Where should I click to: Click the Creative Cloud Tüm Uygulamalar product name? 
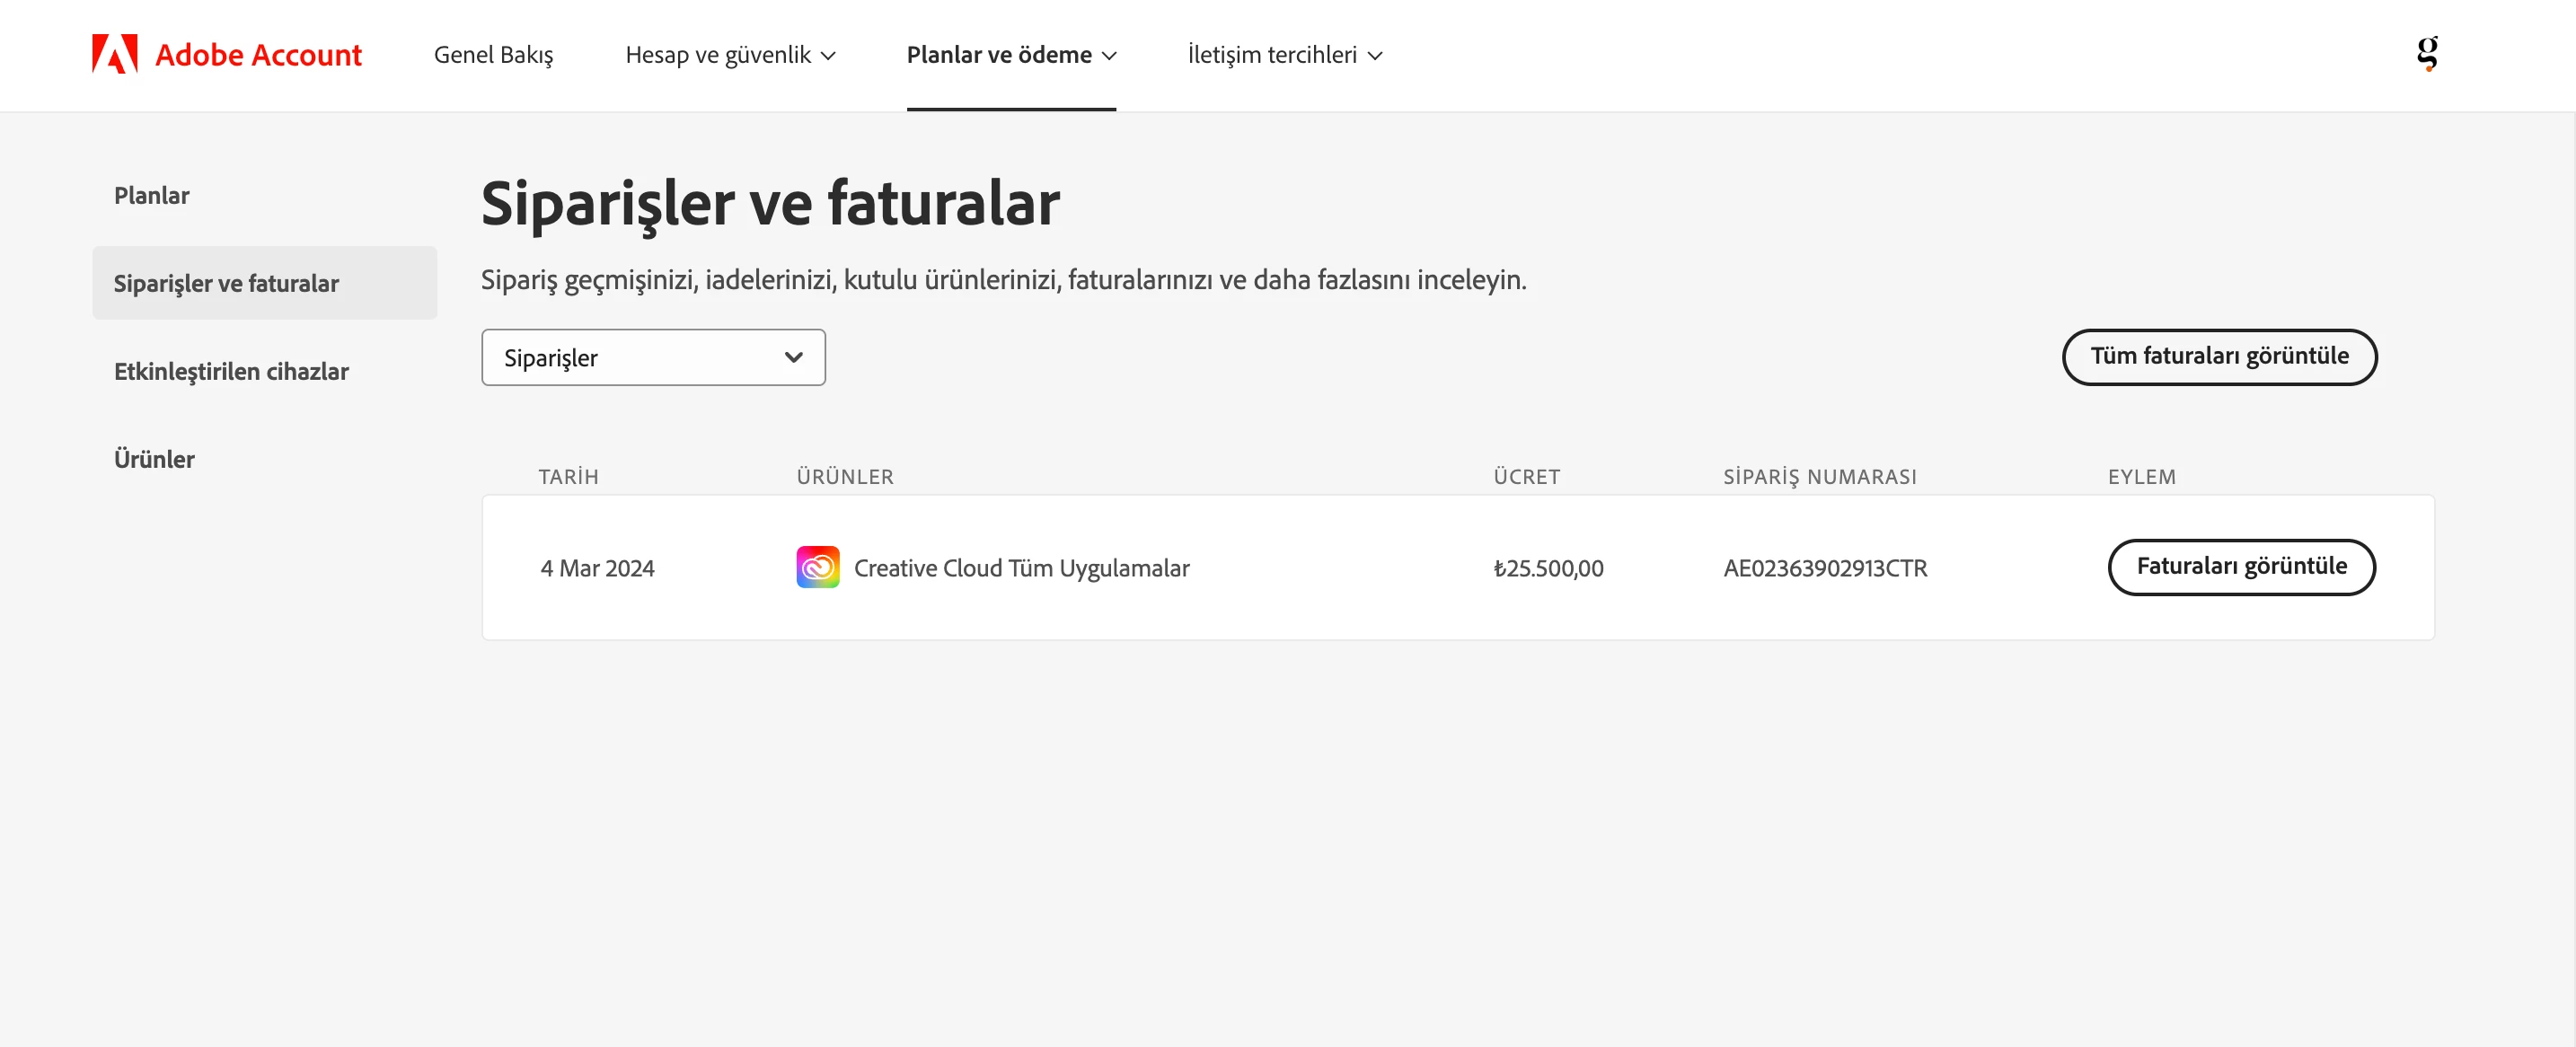point(1021,568)
